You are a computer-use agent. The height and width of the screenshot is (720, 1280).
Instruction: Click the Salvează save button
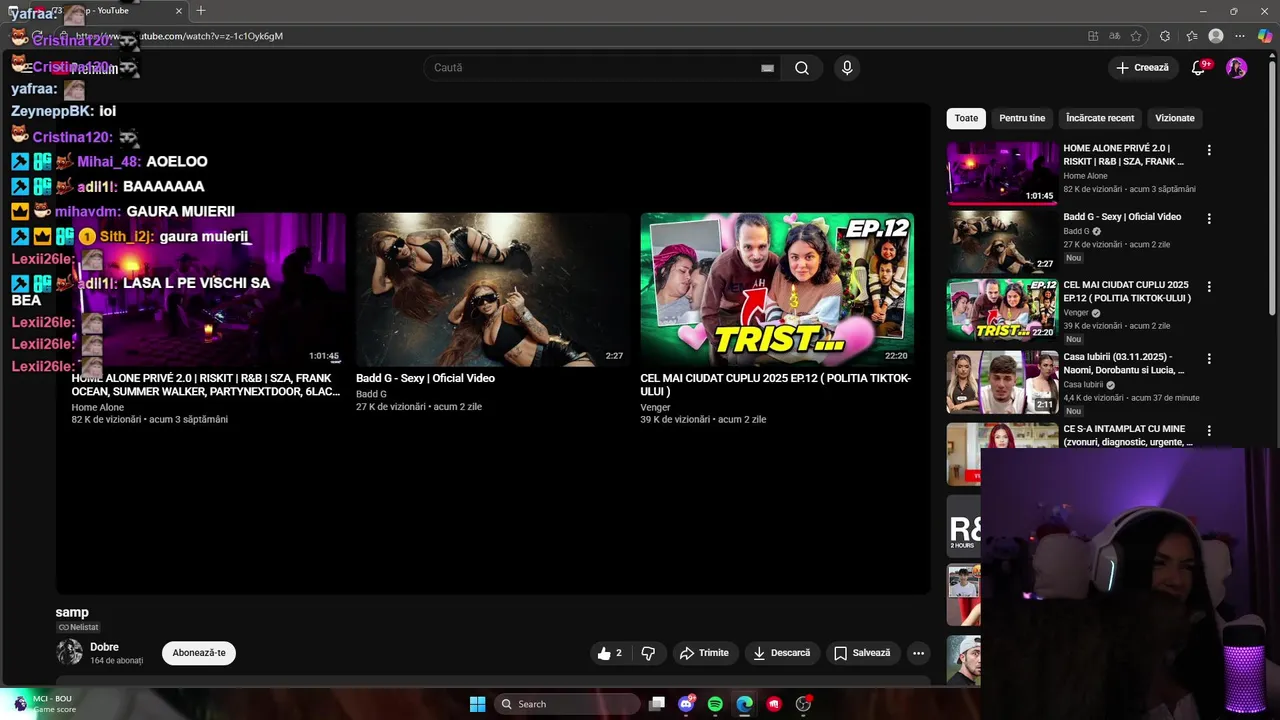point(862,653)
